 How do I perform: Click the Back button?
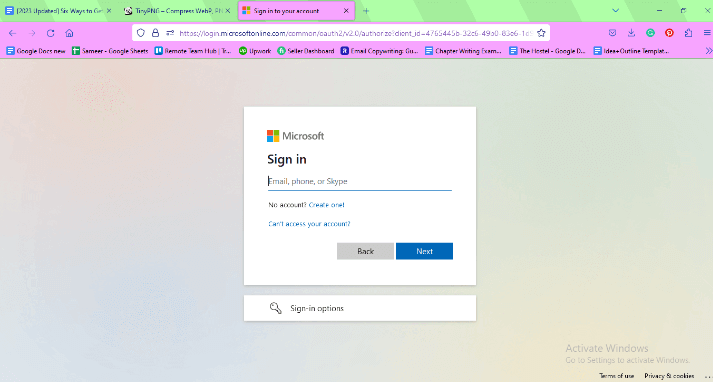click(365, 251)
